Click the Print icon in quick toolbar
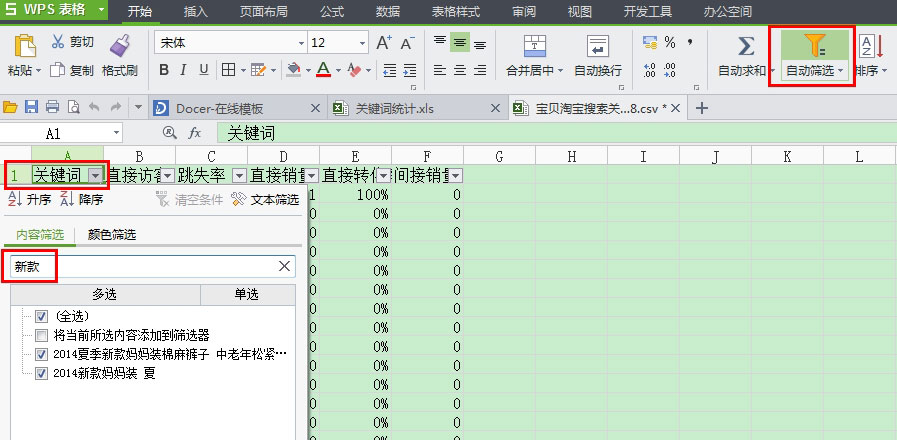The height and width of the screenshot is (440, 897). pyautogui.click(x=52, y=107)
